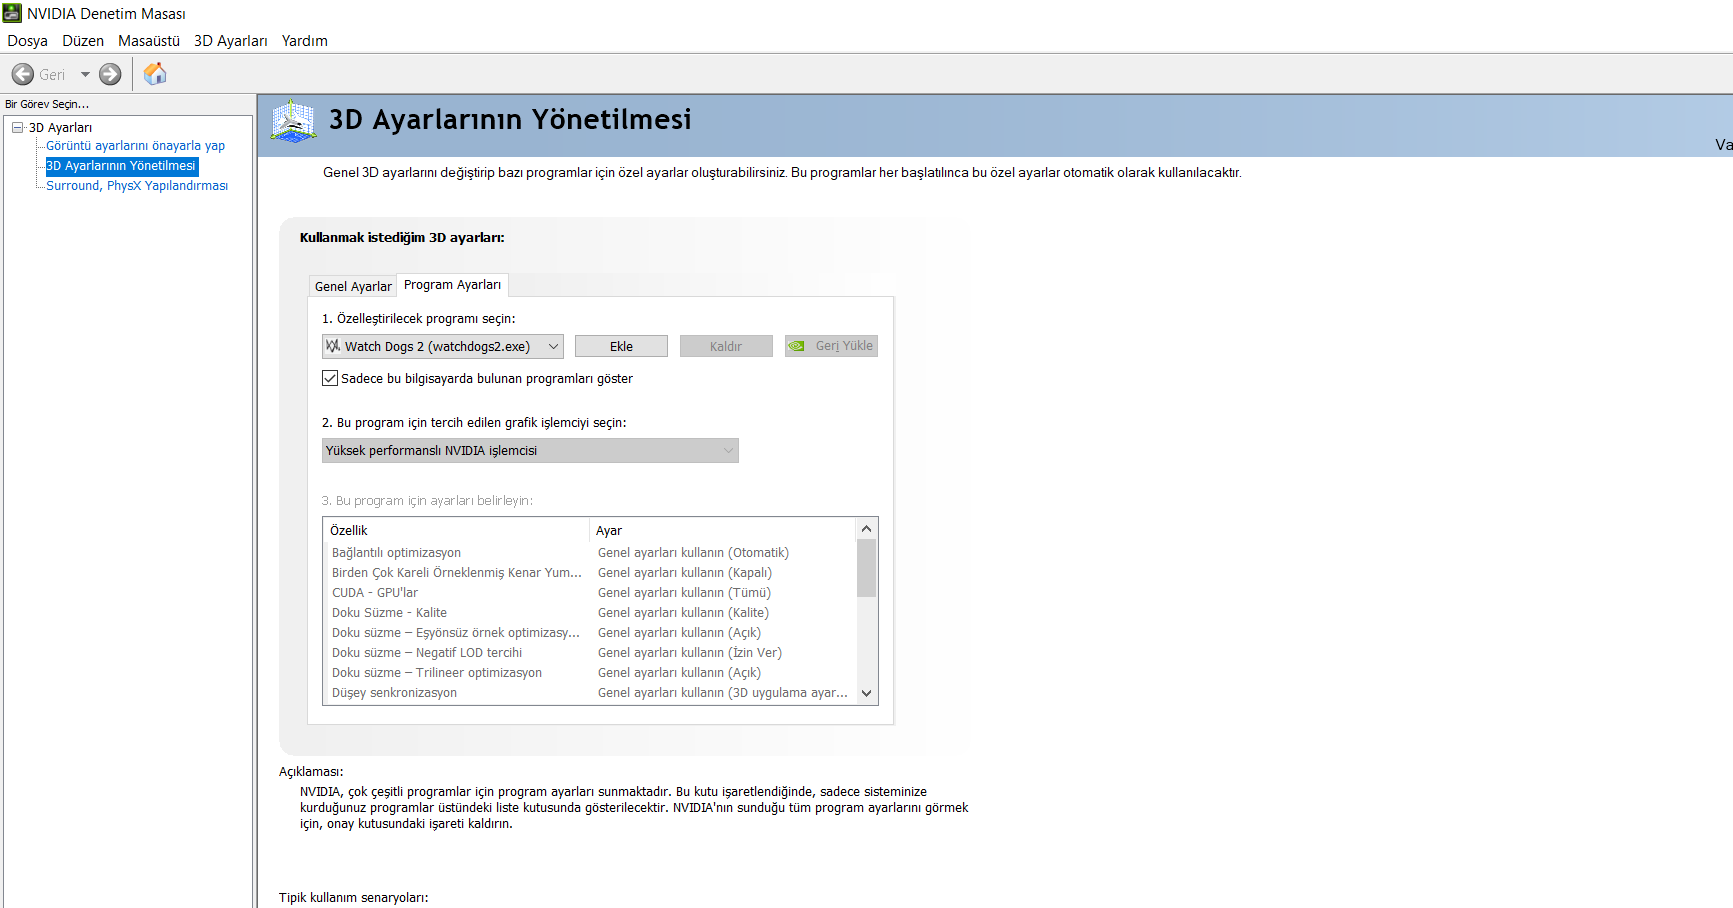The image size is (1733, 908).
Task: Click the NVIDIA logo on Geri Yükle
Action: tap(797, 346)
